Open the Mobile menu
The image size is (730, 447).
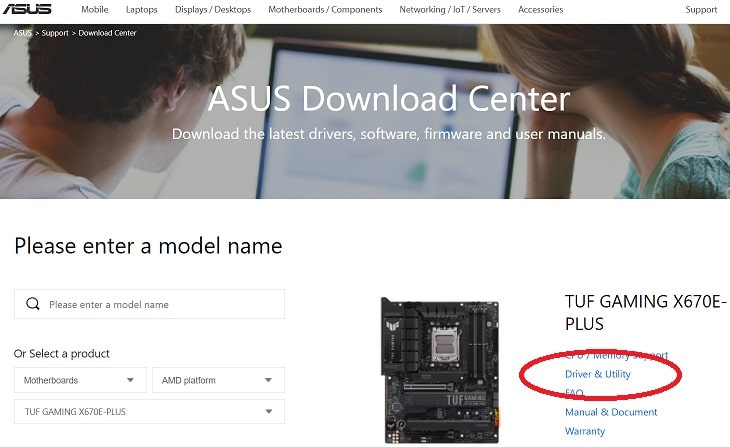click(x=95, y=9)
